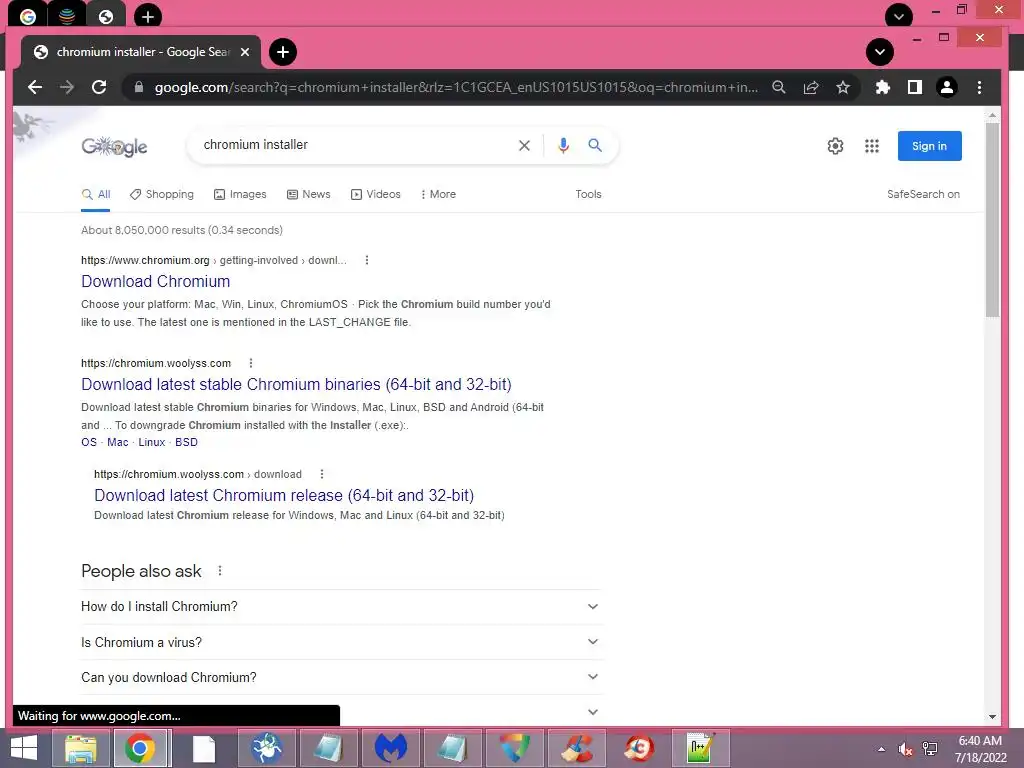The width and height of the screenshot is (1024, 768).
Task: Open Windows Start menu
Action: 24,748
